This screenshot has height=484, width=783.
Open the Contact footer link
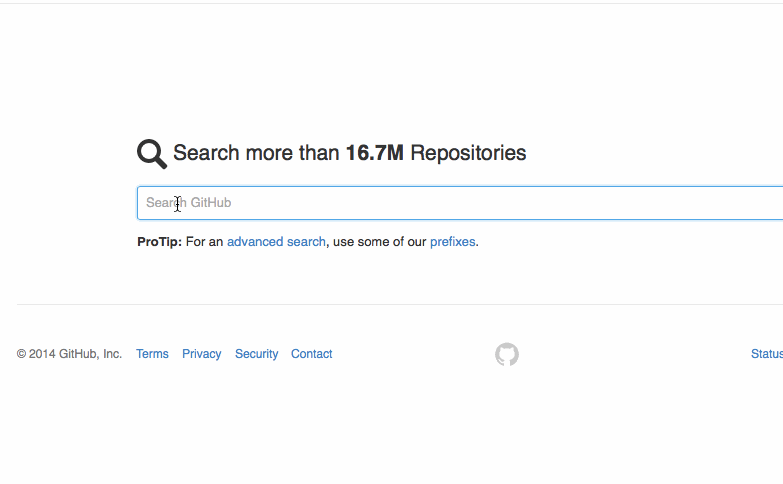coord(312,354)
